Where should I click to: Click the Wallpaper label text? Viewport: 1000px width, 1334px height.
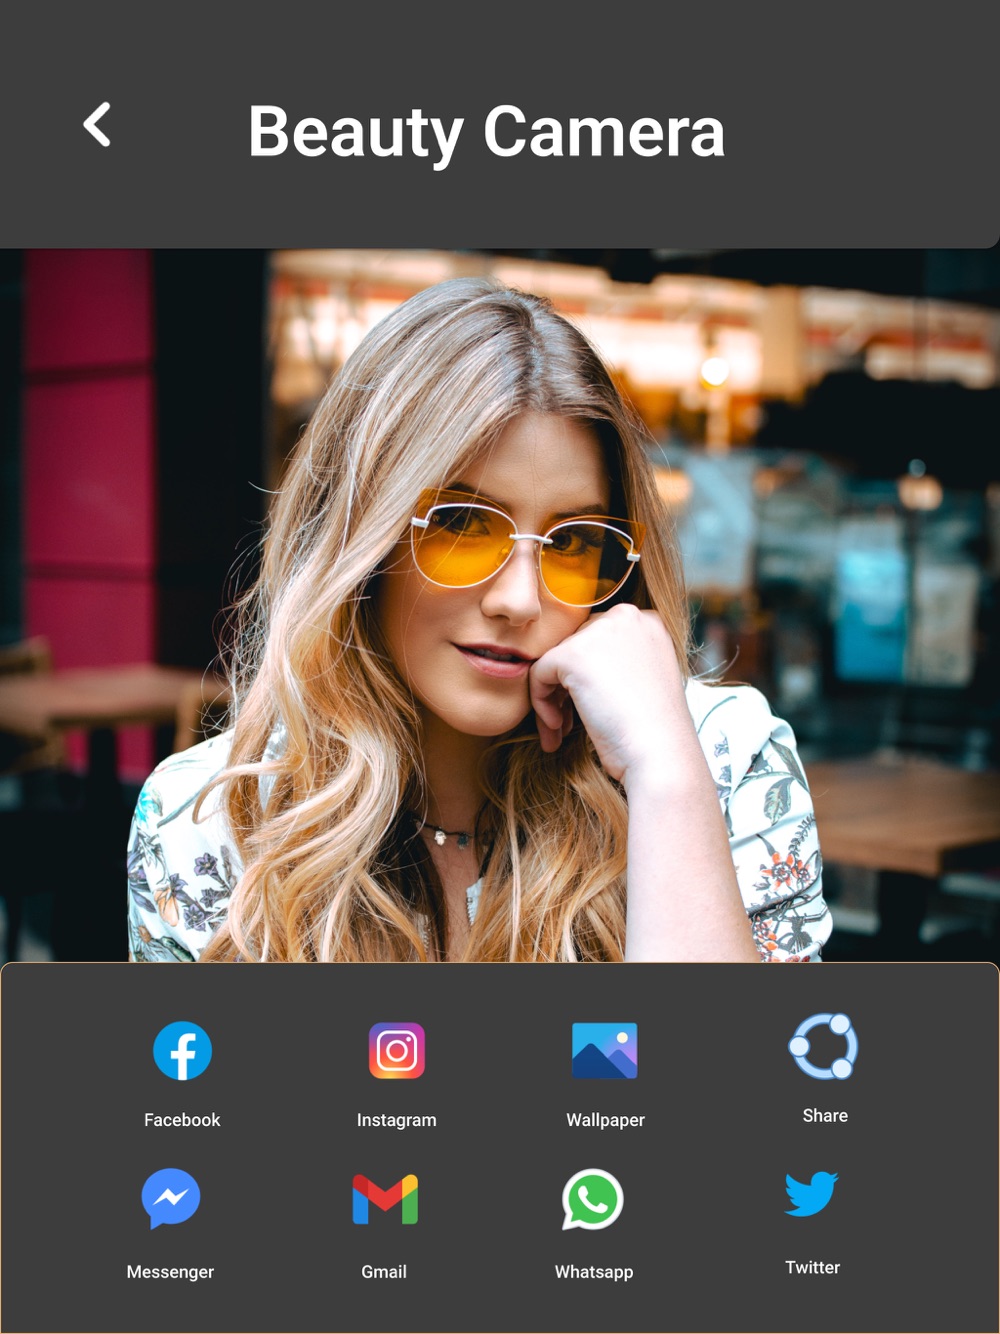[605, 1121]
